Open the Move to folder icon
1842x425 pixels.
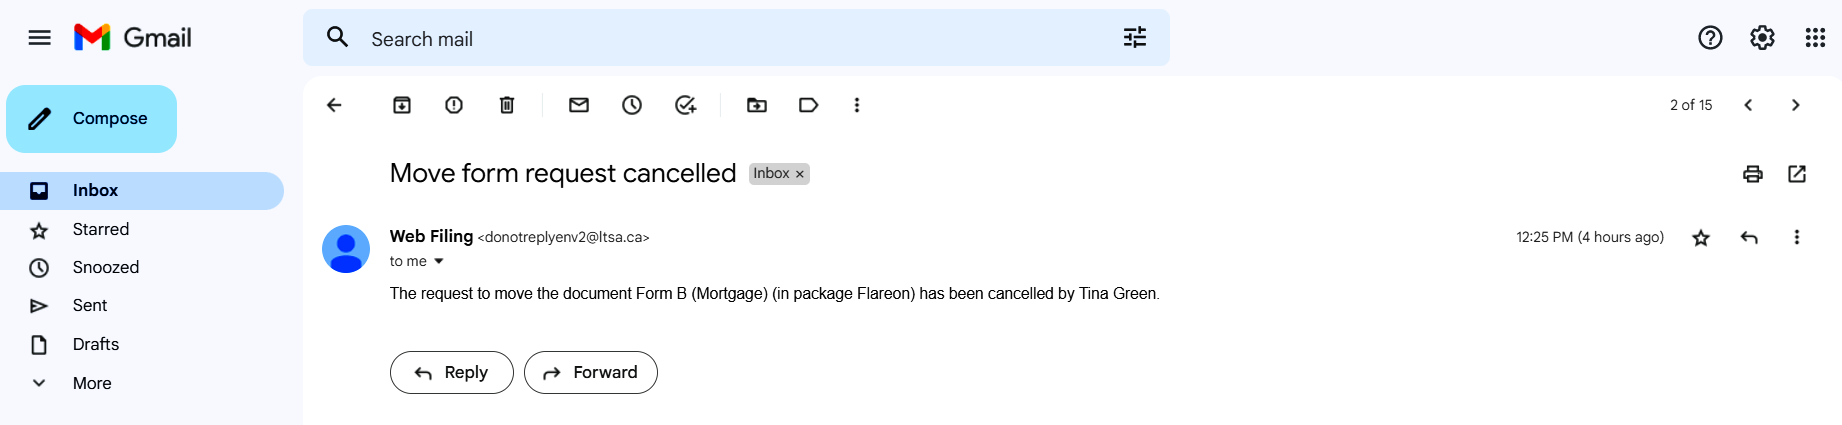coord(757,105)
